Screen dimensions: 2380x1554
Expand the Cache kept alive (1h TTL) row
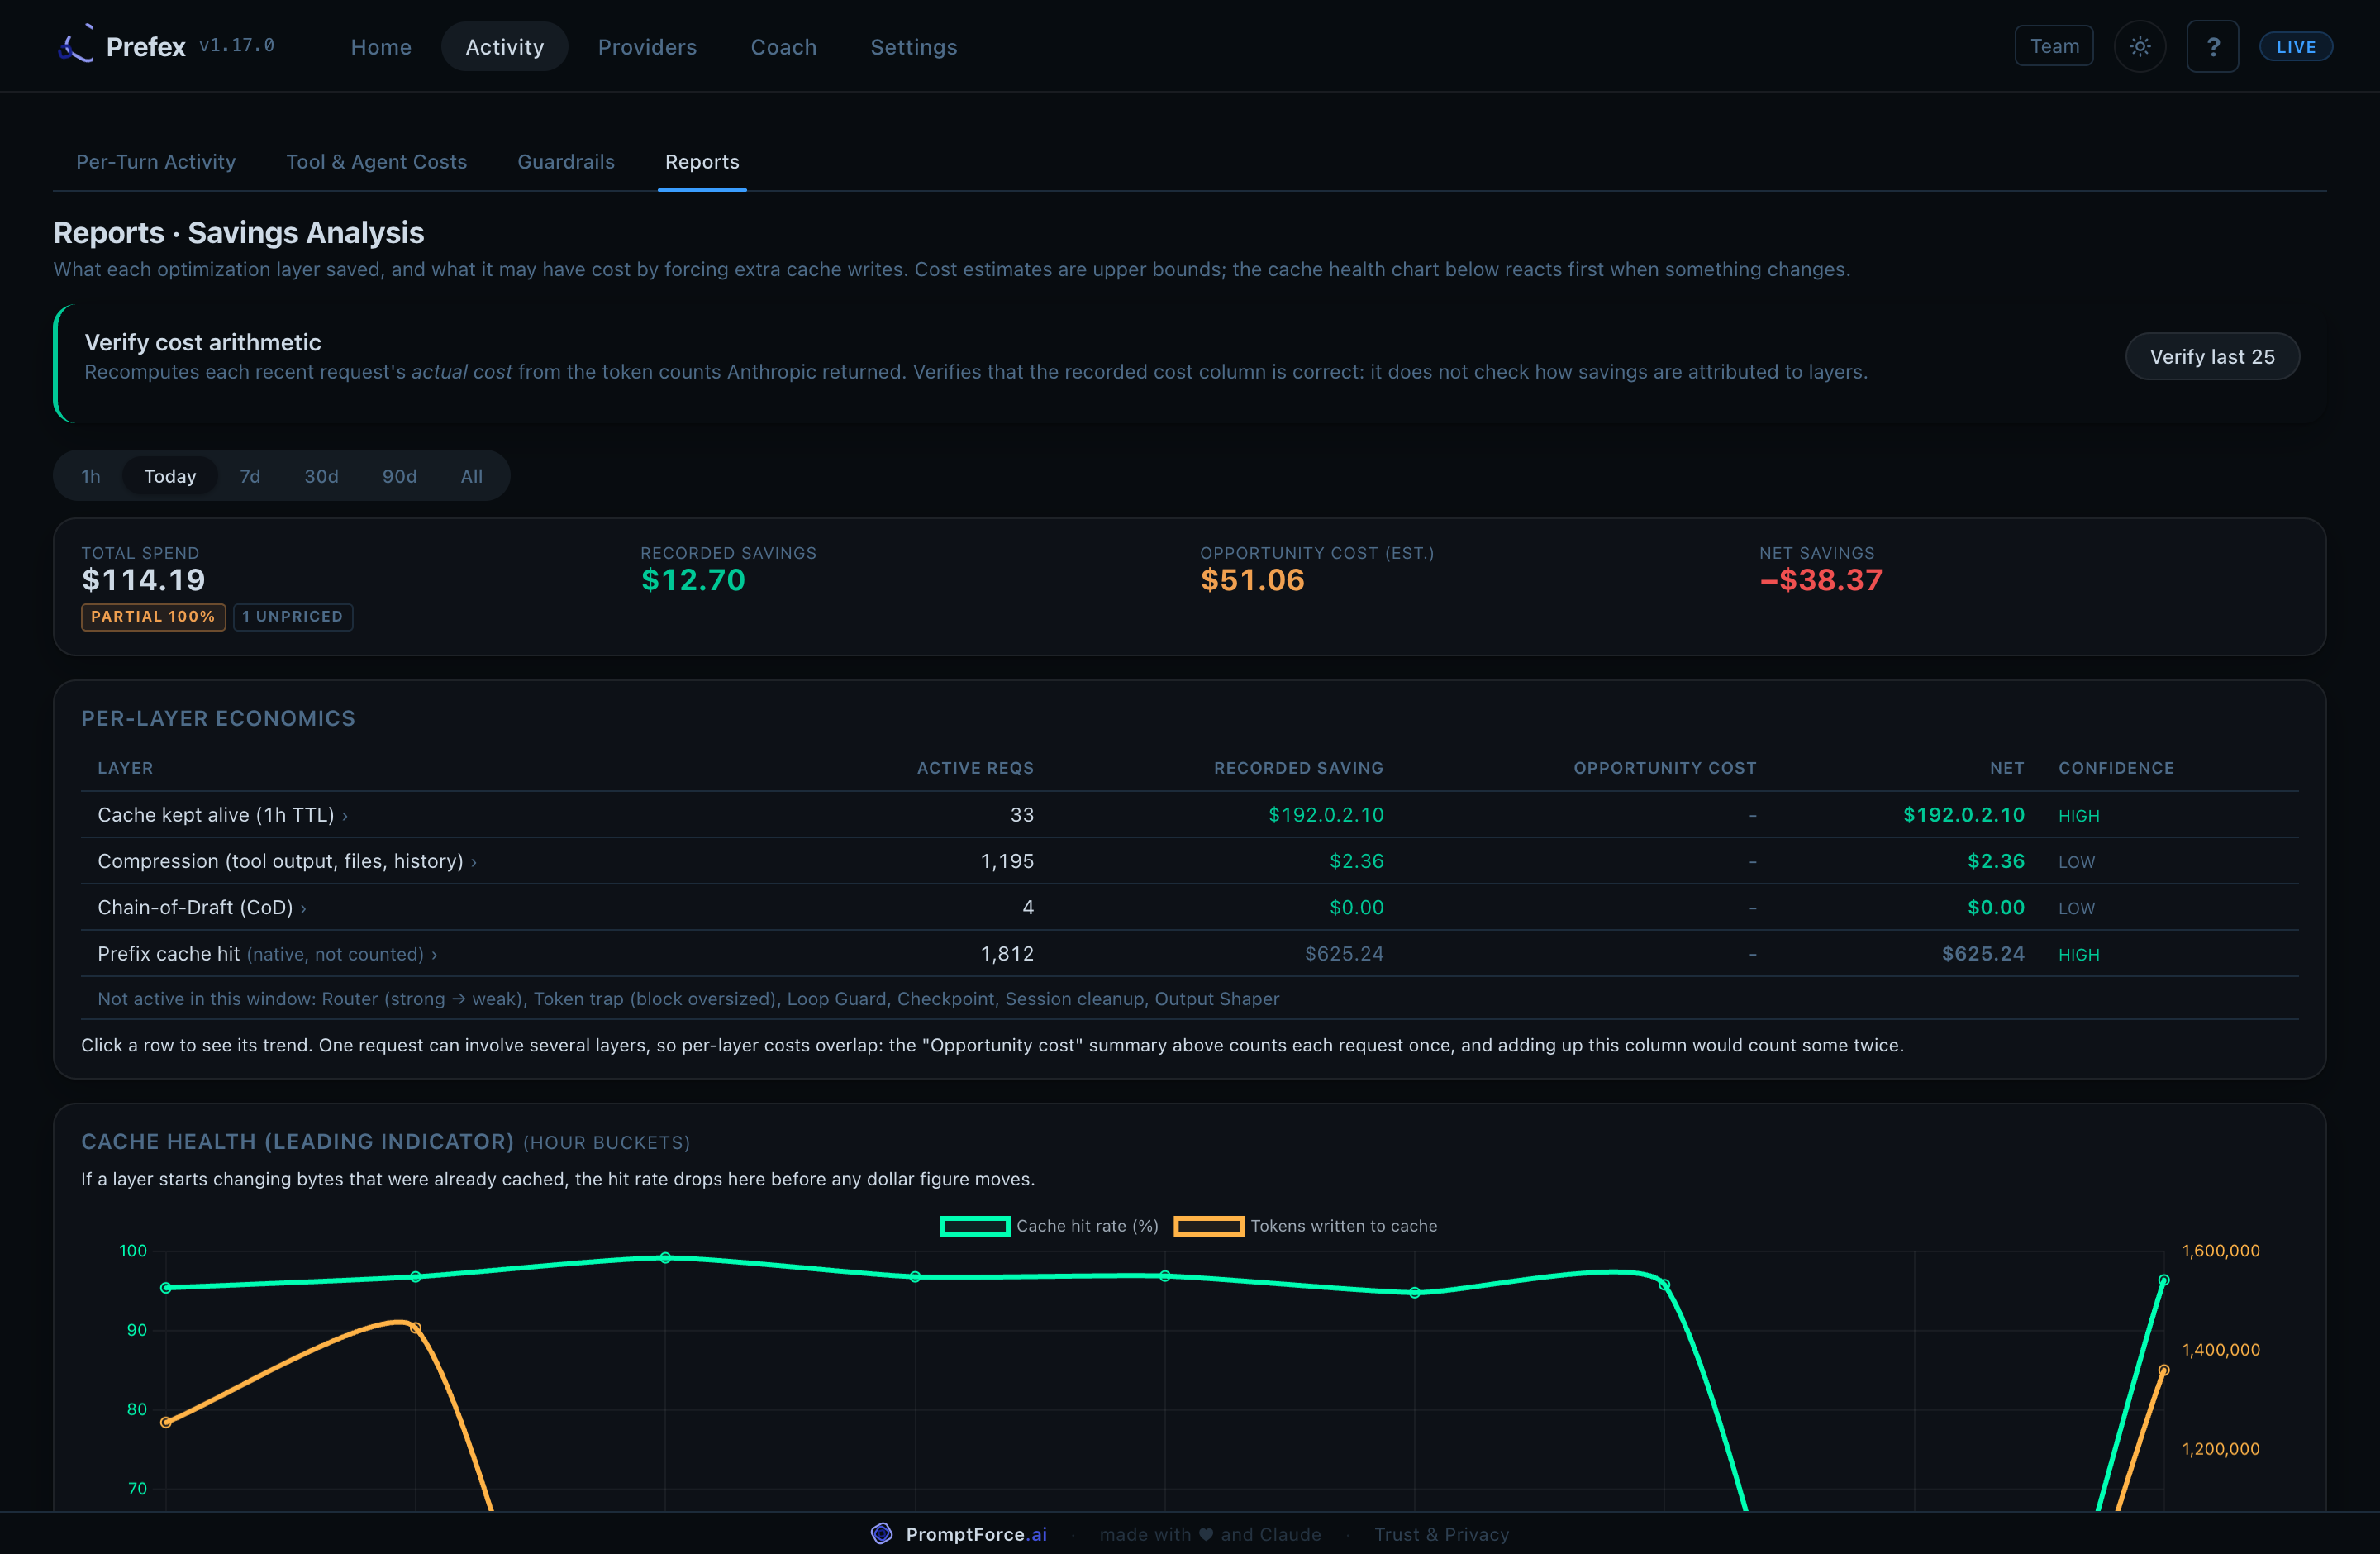pos(1189,814)
